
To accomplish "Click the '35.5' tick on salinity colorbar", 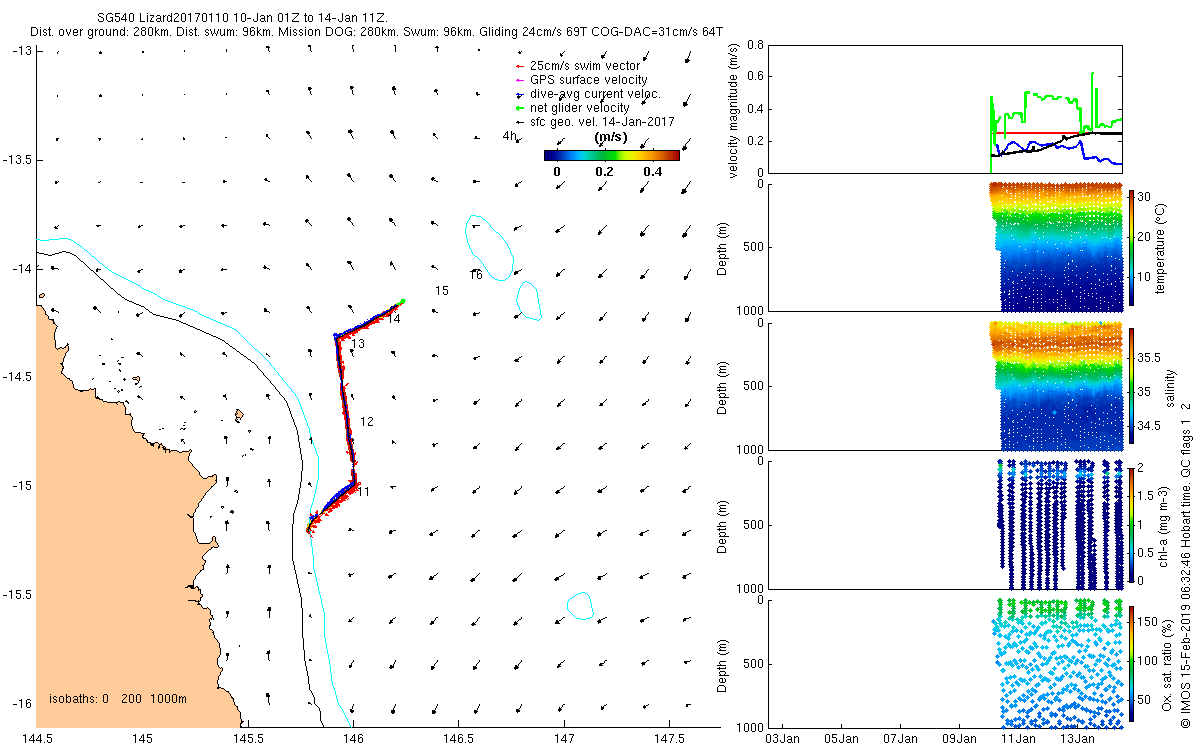I will coord(1151,358).
